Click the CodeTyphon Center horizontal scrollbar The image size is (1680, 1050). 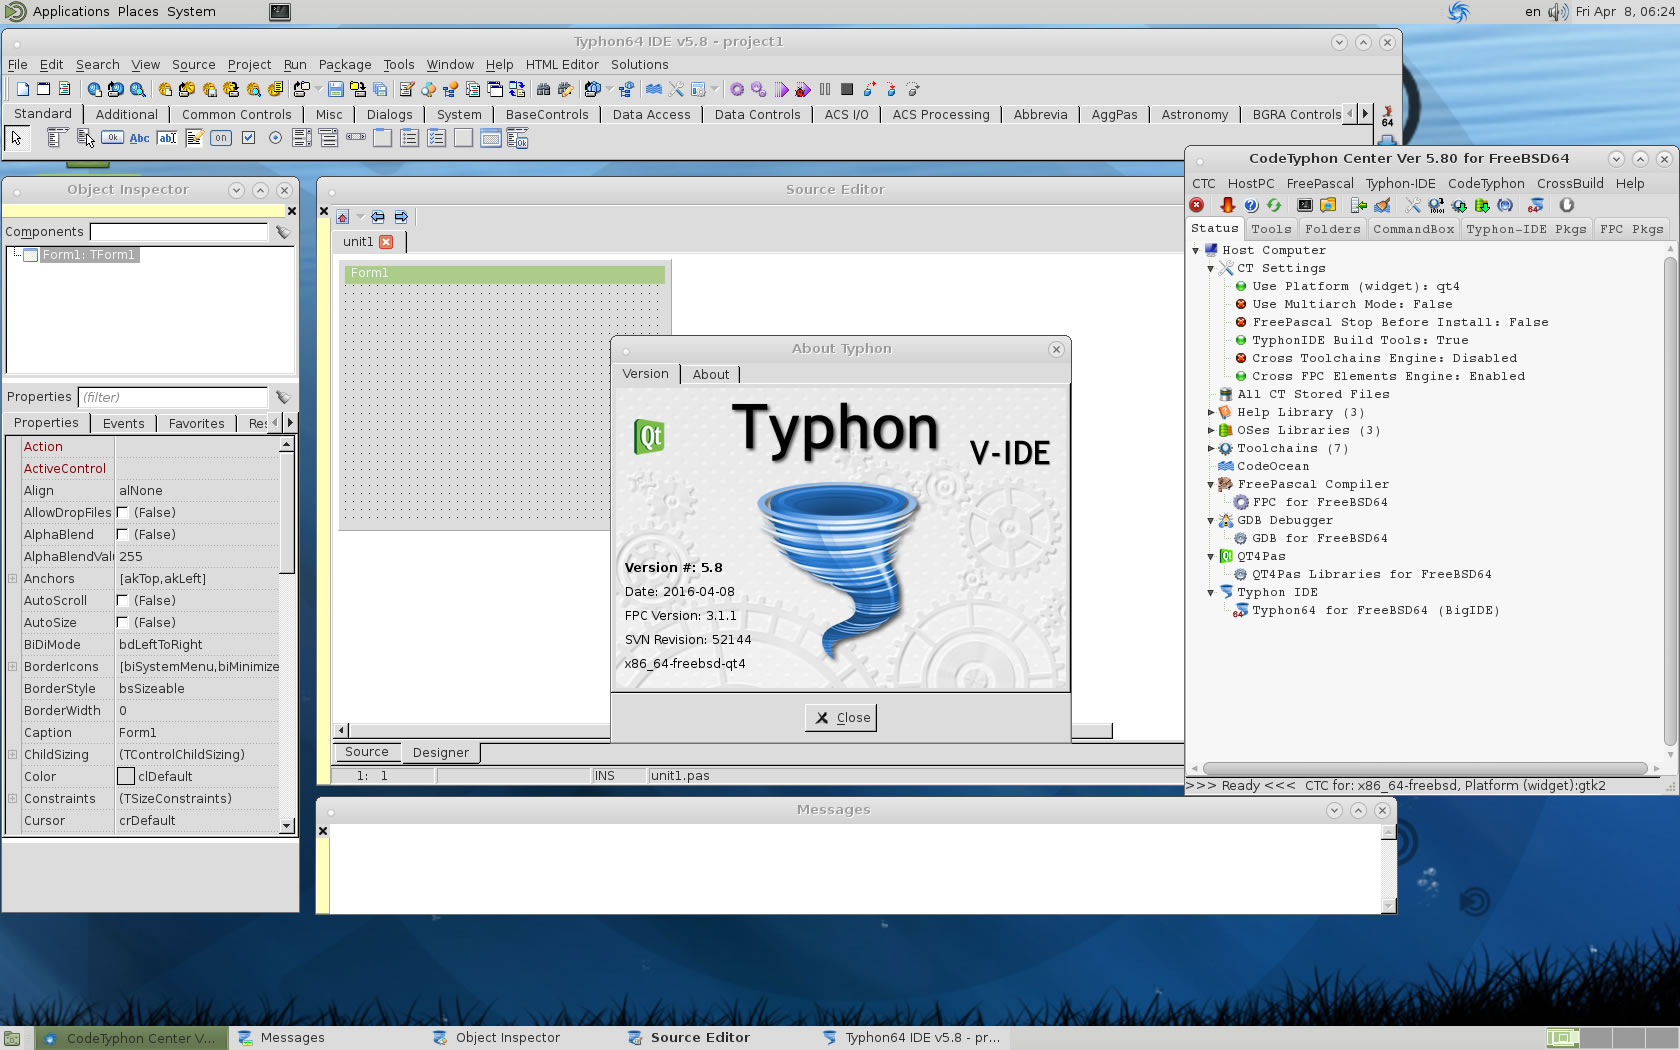click(1425, 769)
